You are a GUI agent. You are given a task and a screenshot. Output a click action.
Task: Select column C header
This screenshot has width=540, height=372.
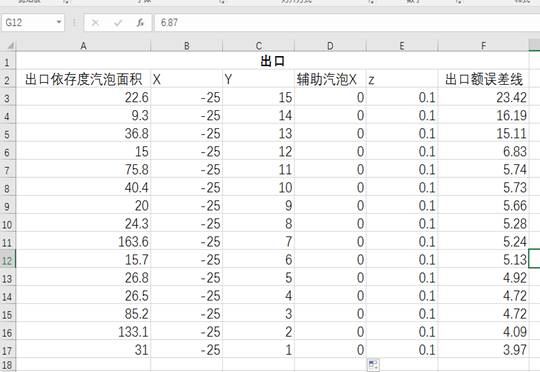click(x=259, y=45)
